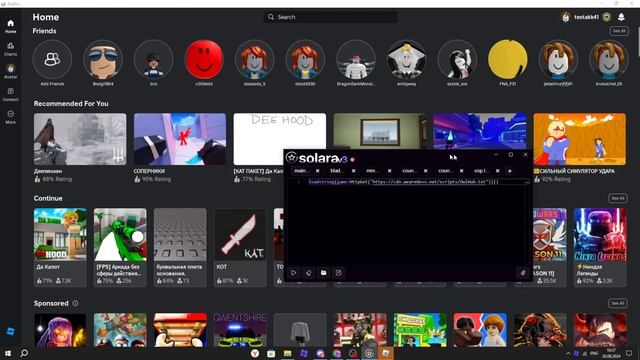Click the Solara logo icon
Screen dimensions: 640x360
[291, 157]
